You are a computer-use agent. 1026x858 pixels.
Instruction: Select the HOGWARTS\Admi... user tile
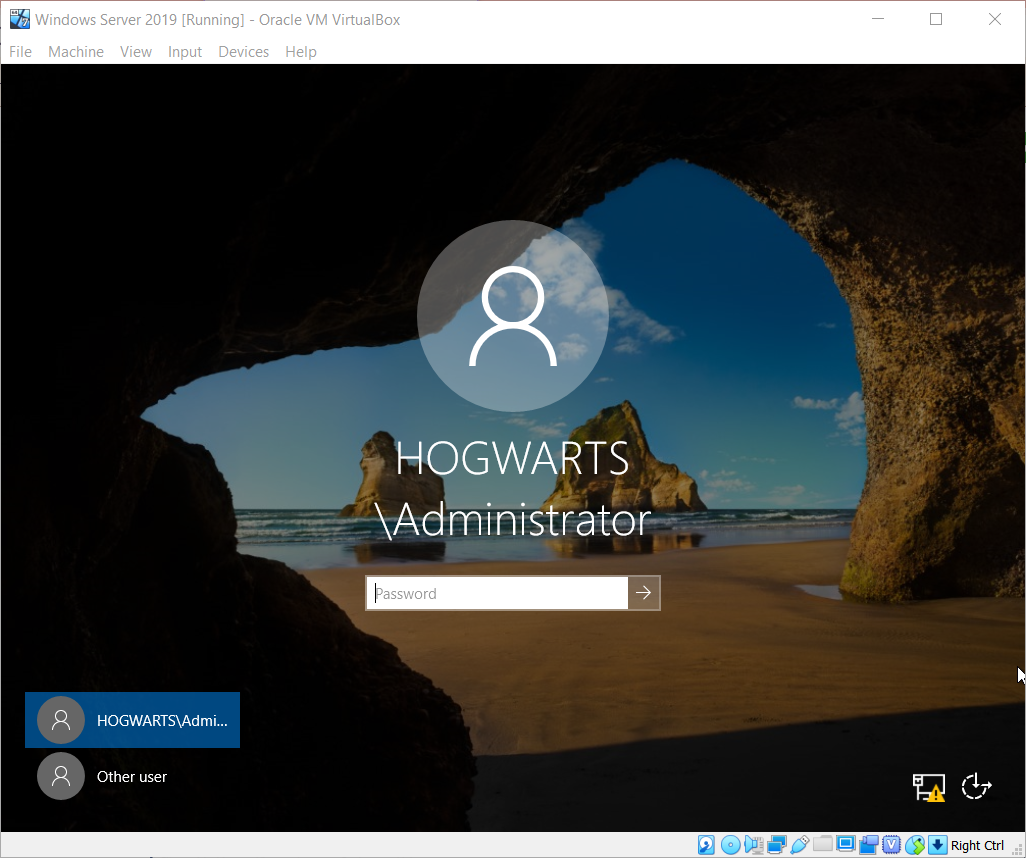tap(132, 720)
